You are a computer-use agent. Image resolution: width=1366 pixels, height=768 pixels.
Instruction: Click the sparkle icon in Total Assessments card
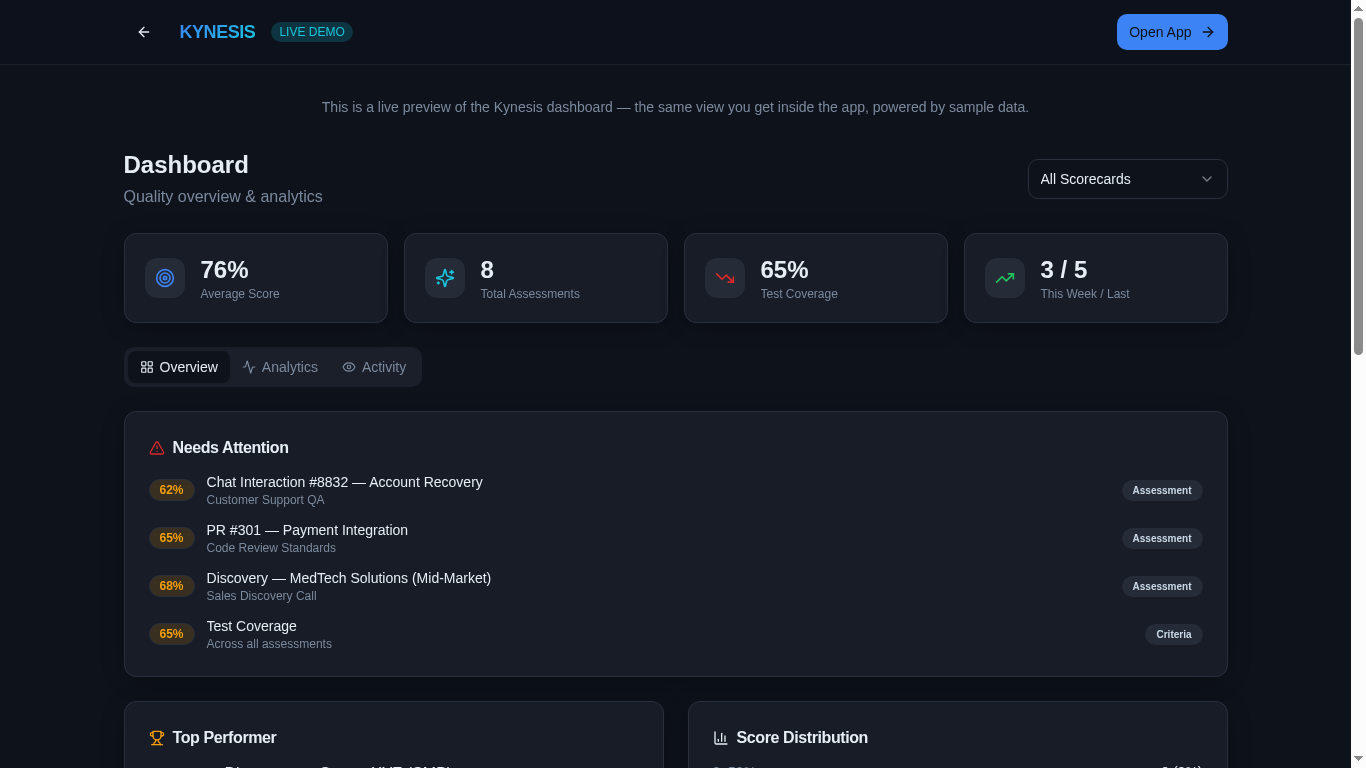[x=445, y=278]
